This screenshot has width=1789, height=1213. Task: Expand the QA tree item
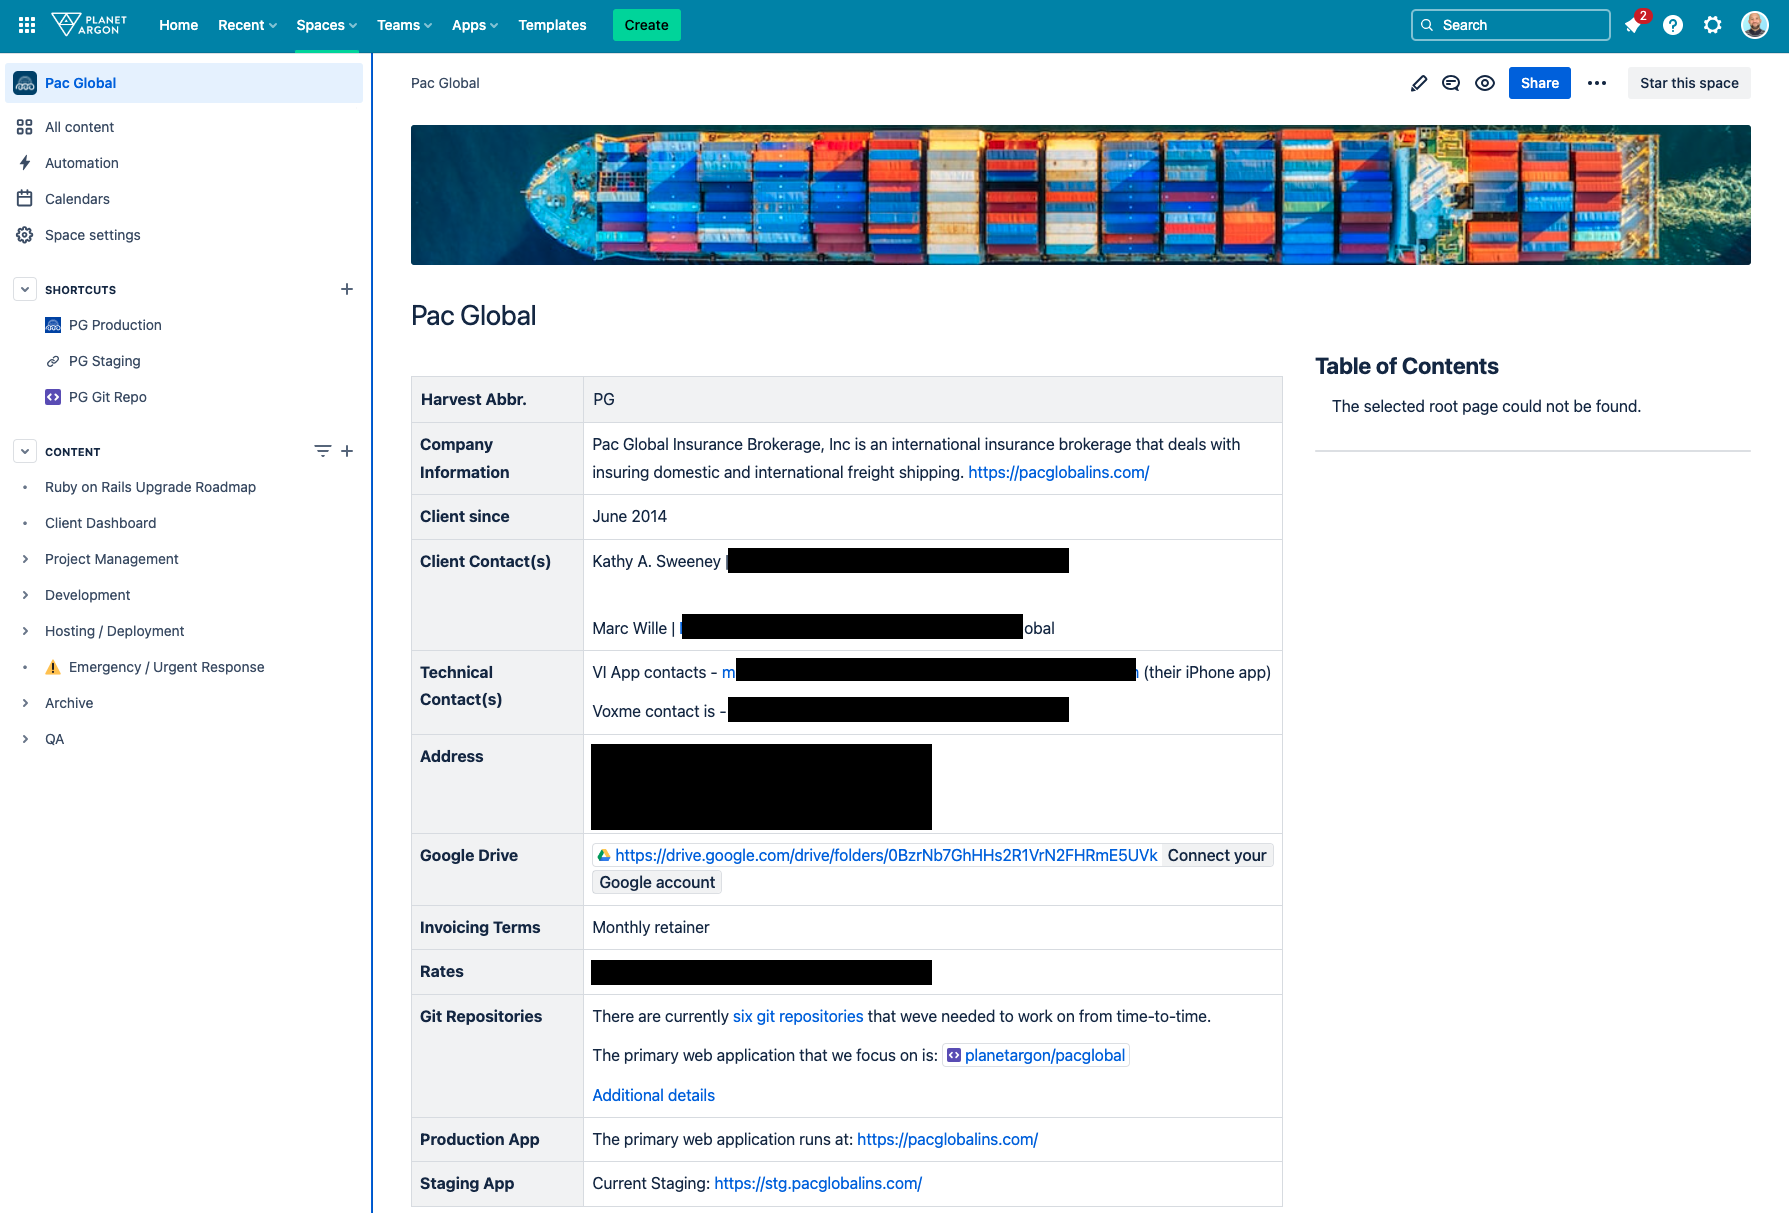pyautogui.click(x=25, y=739)
